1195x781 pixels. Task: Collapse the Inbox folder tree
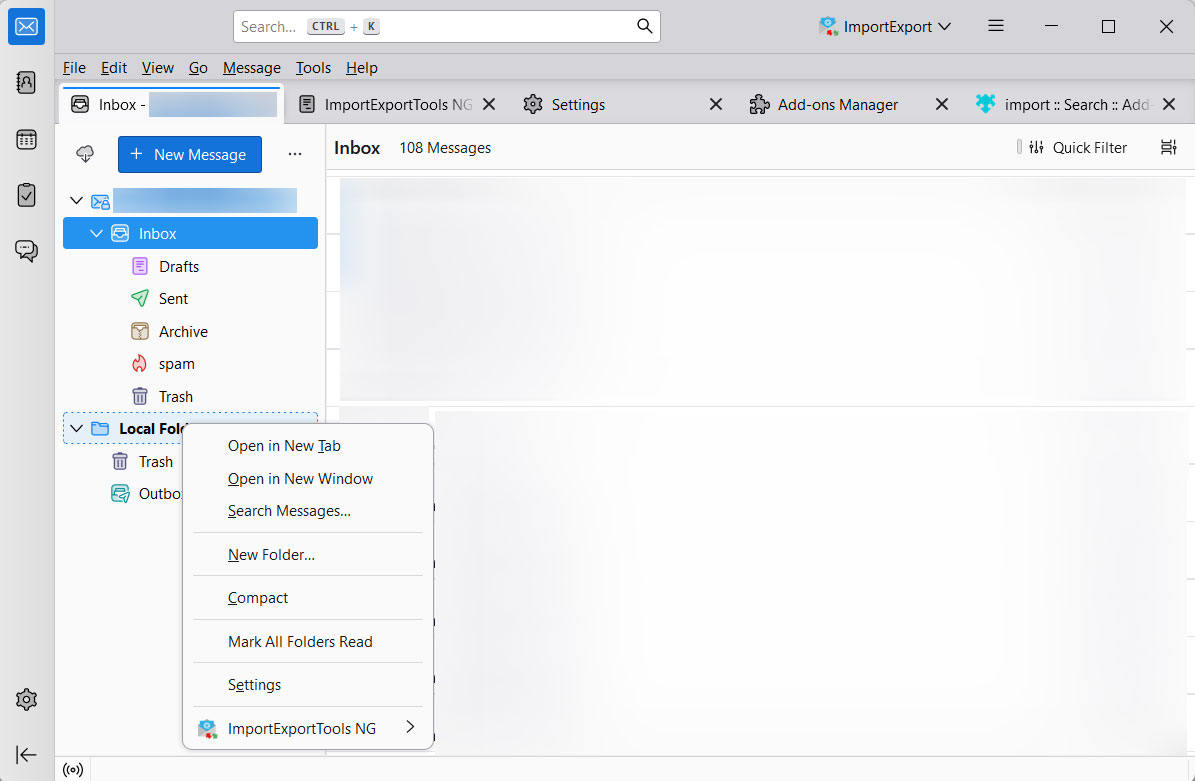(97, 234)
